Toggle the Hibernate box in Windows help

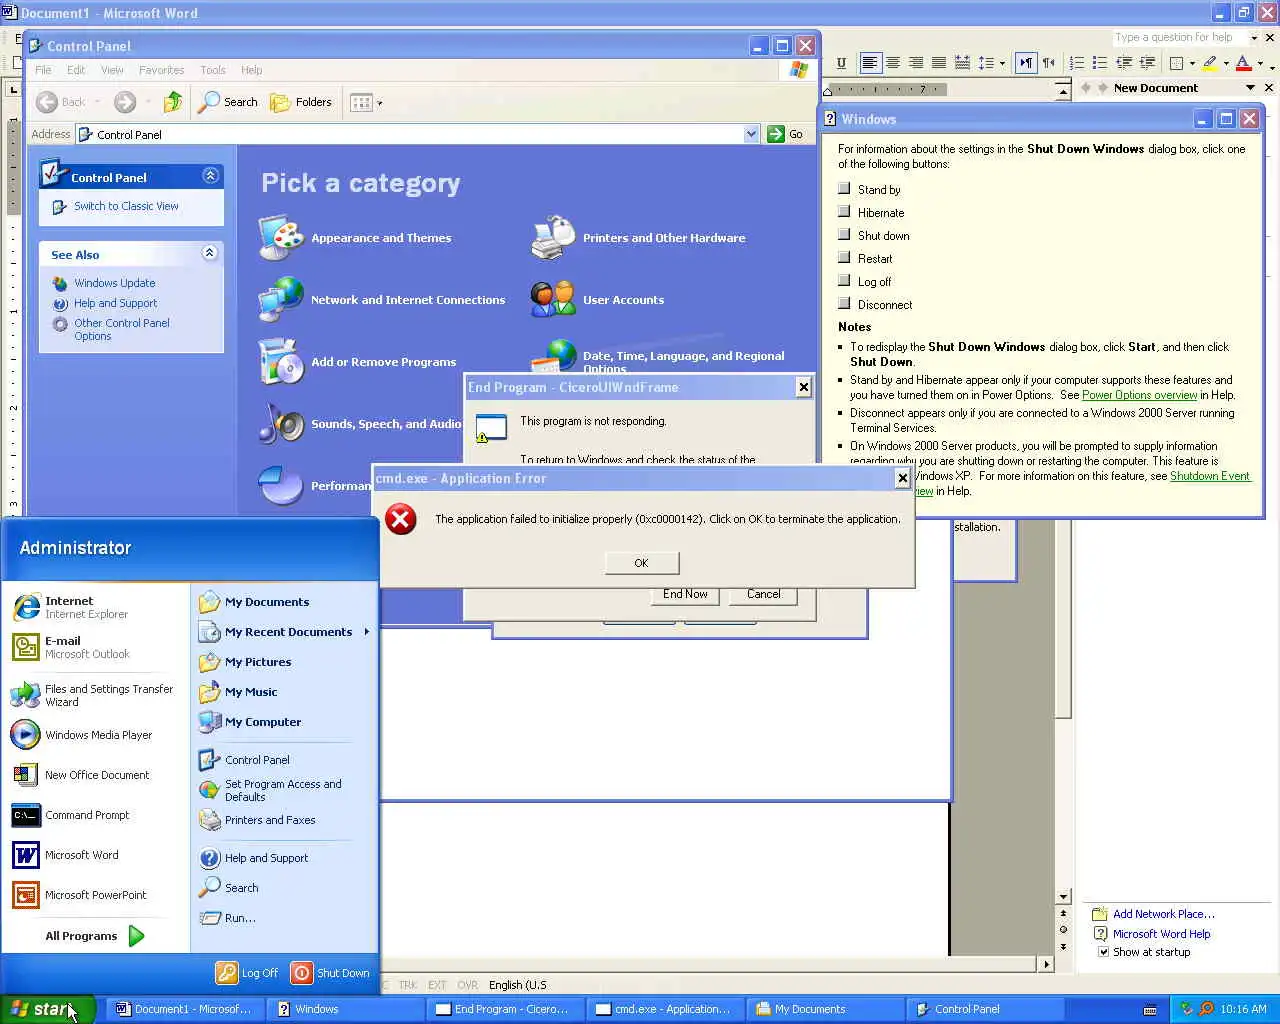844,211
